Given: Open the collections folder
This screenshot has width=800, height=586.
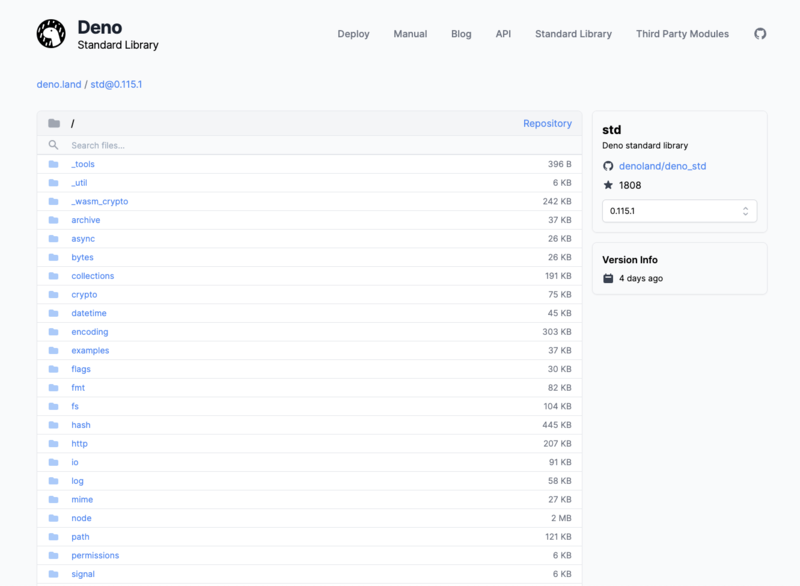Looking at the screenshot, I should tap(92, 276).
